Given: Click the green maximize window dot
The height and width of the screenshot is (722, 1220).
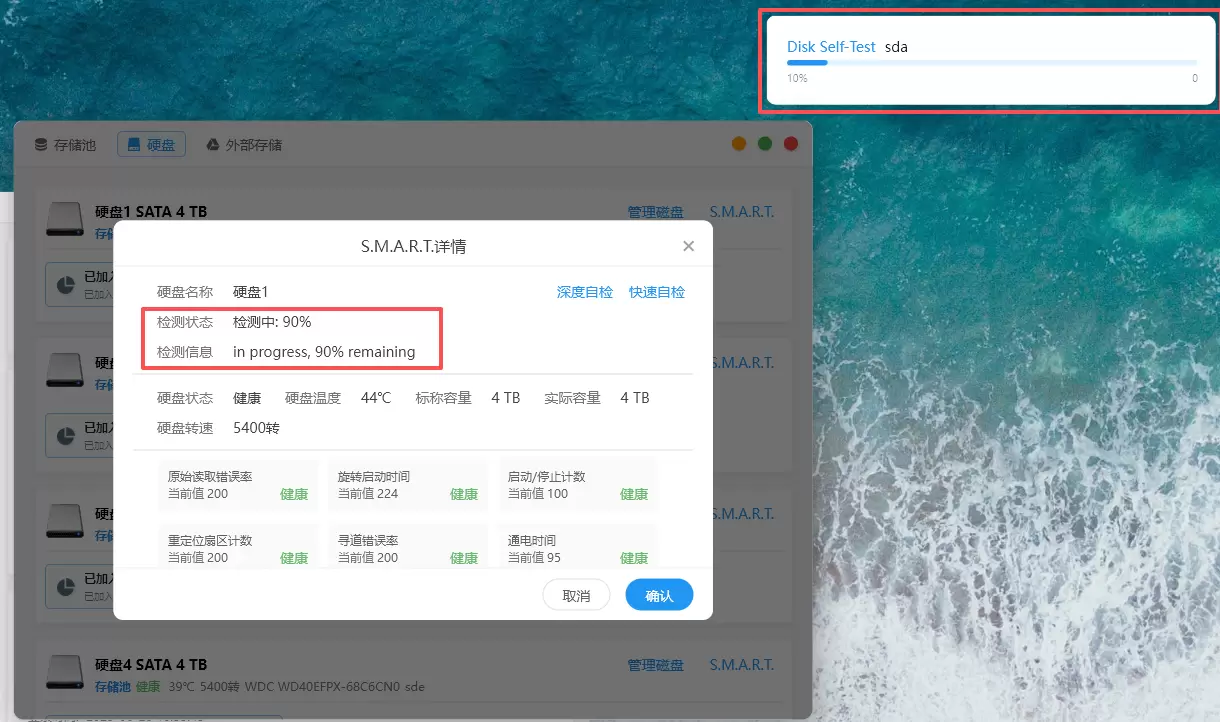Looking at the screenshot, I should click(x=765, y=144).
